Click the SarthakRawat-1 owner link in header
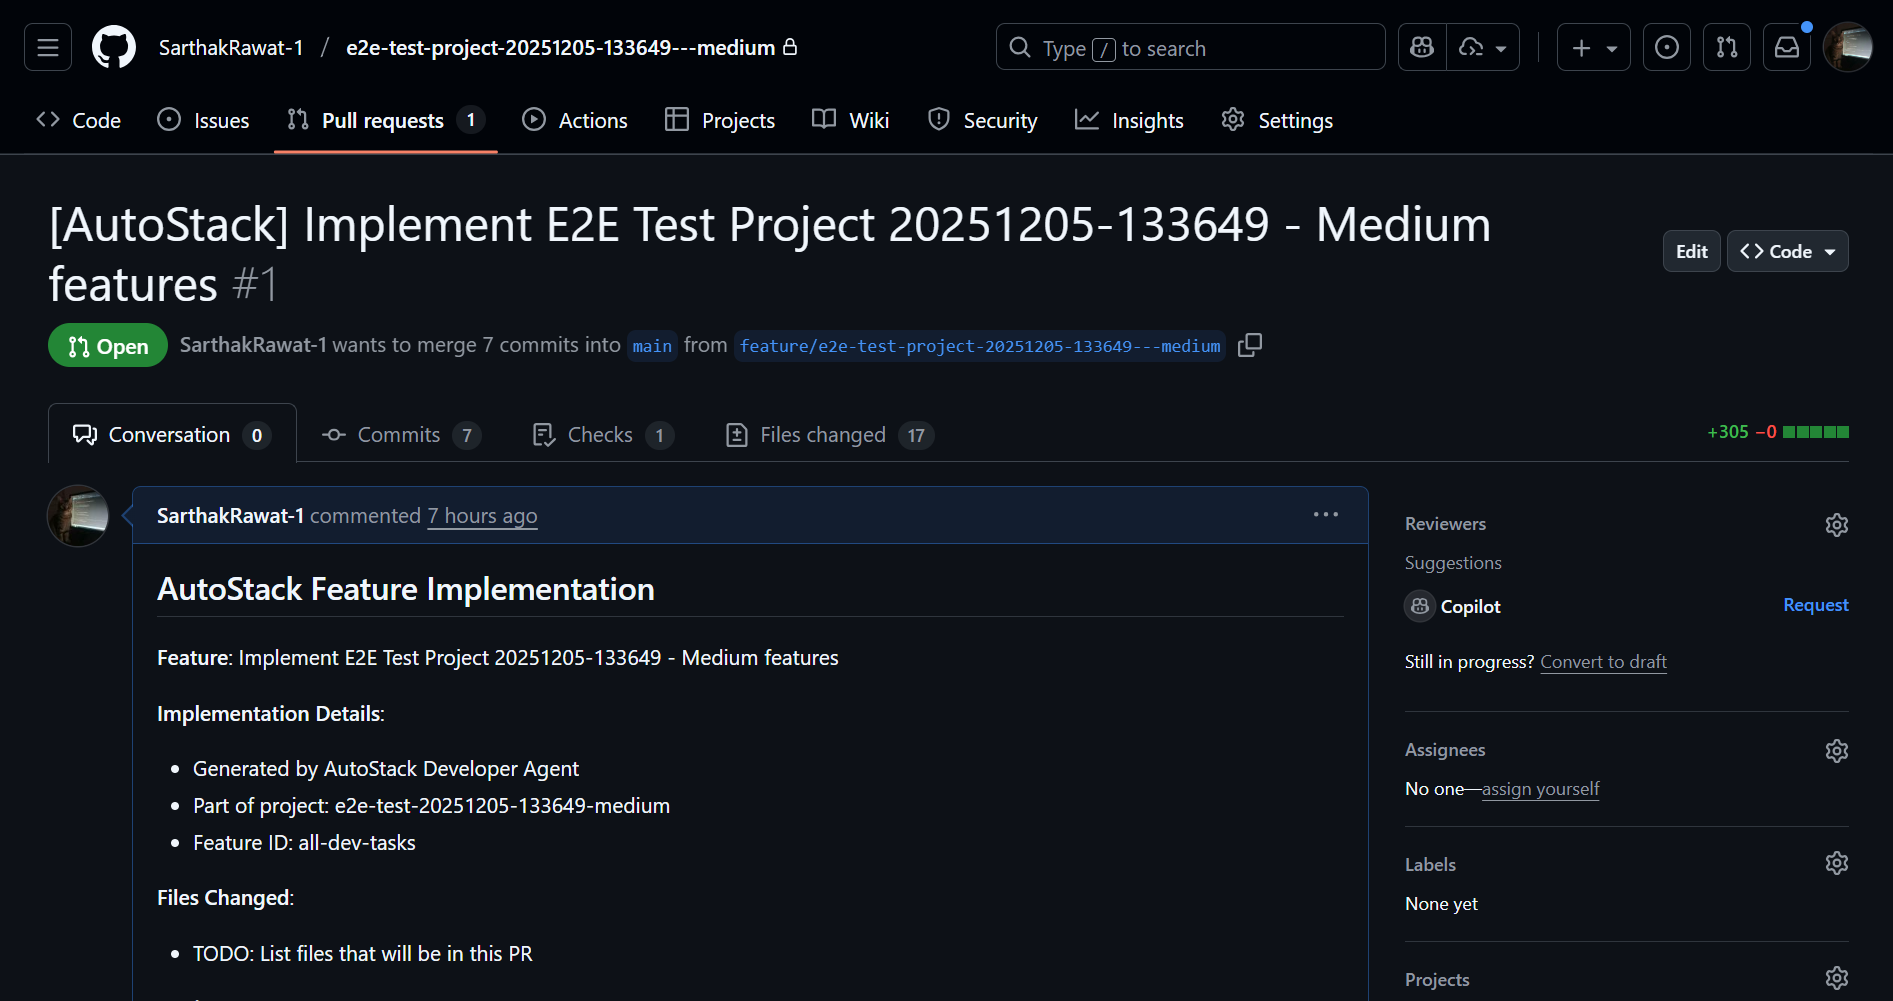The image size is (1893, 1001). (231, 47)
